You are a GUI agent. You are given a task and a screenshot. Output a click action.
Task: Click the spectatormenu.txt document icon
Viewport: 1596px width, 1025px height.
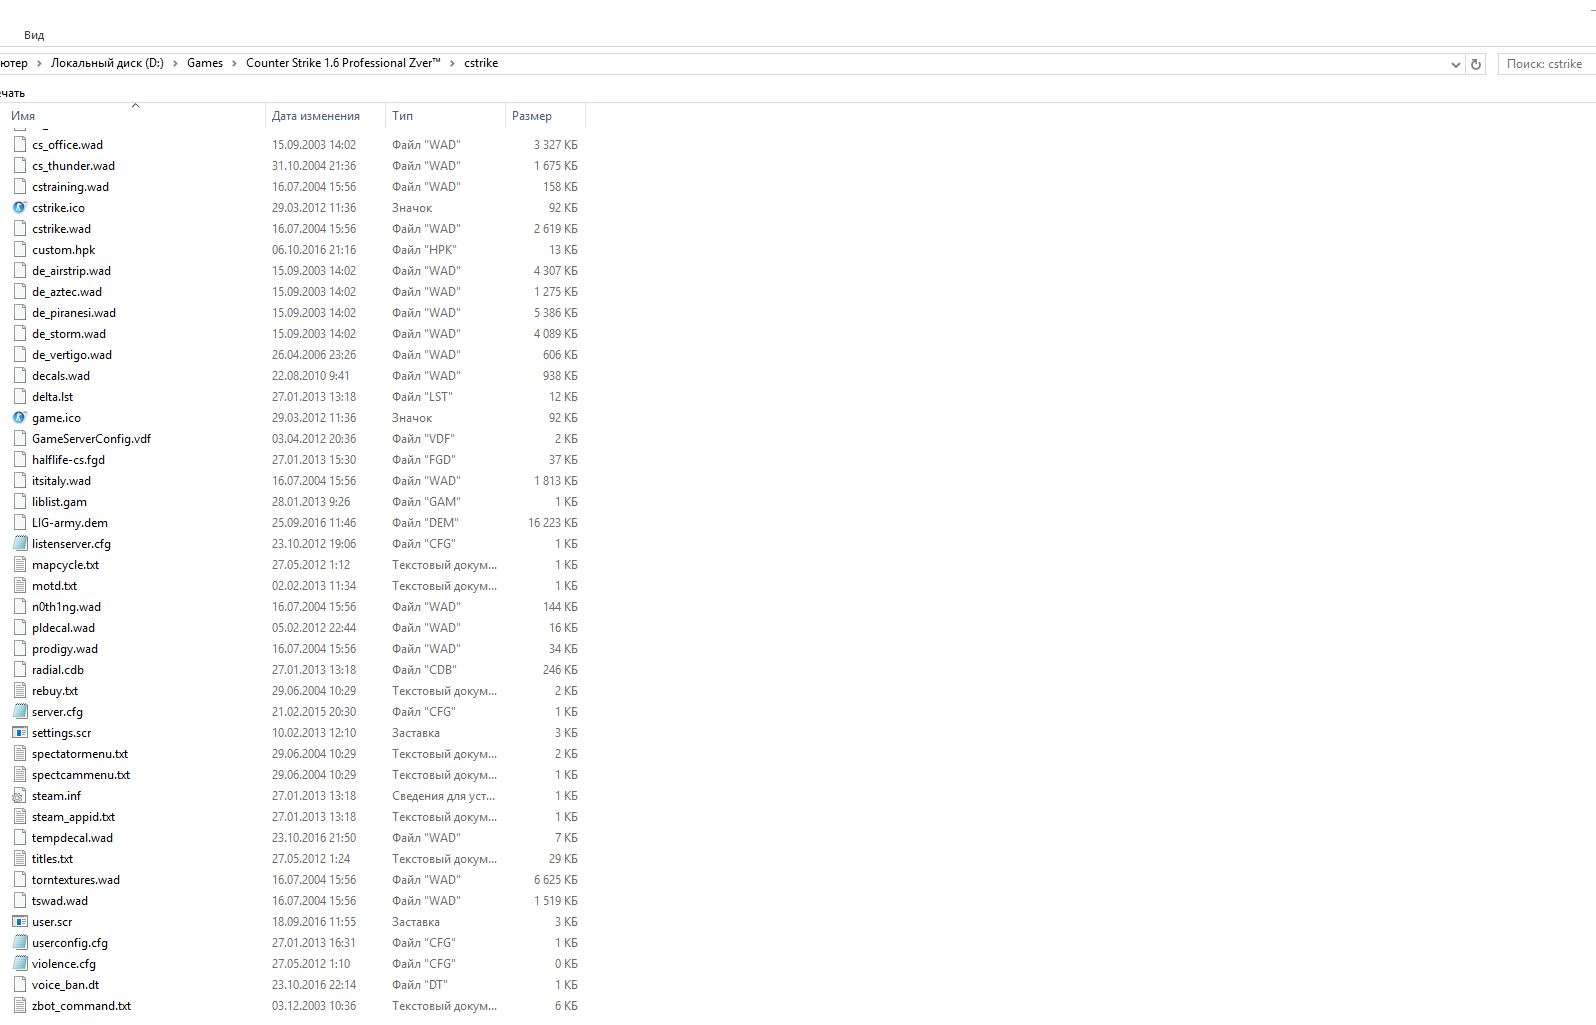(19, 754)
